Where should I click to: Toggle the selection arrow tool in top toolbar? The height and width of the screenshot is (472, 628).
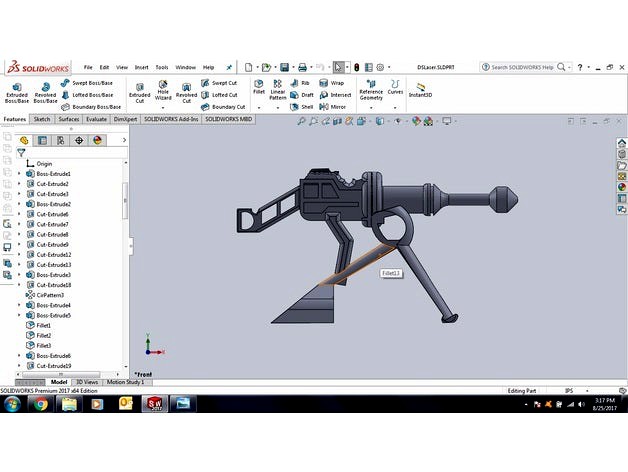coord(339,67)
